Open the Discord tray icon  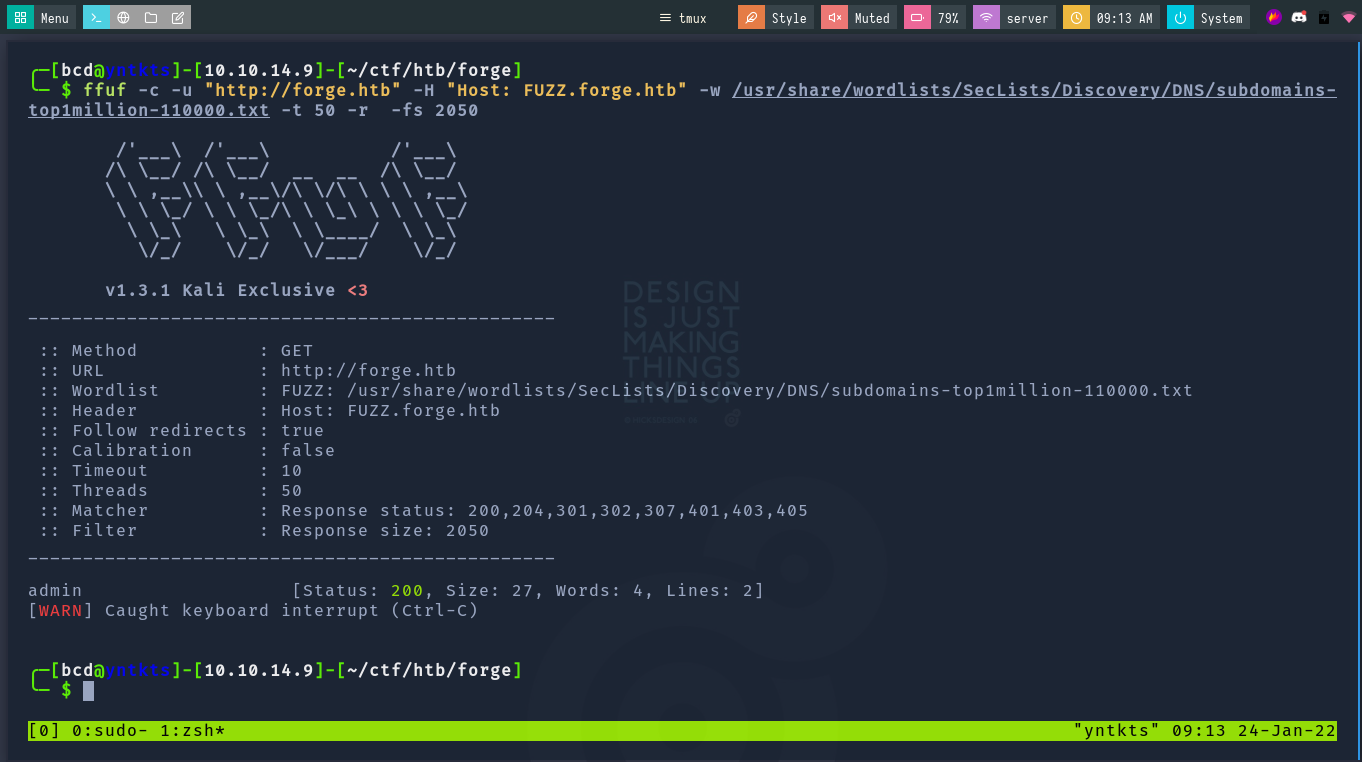point(1299,17)
